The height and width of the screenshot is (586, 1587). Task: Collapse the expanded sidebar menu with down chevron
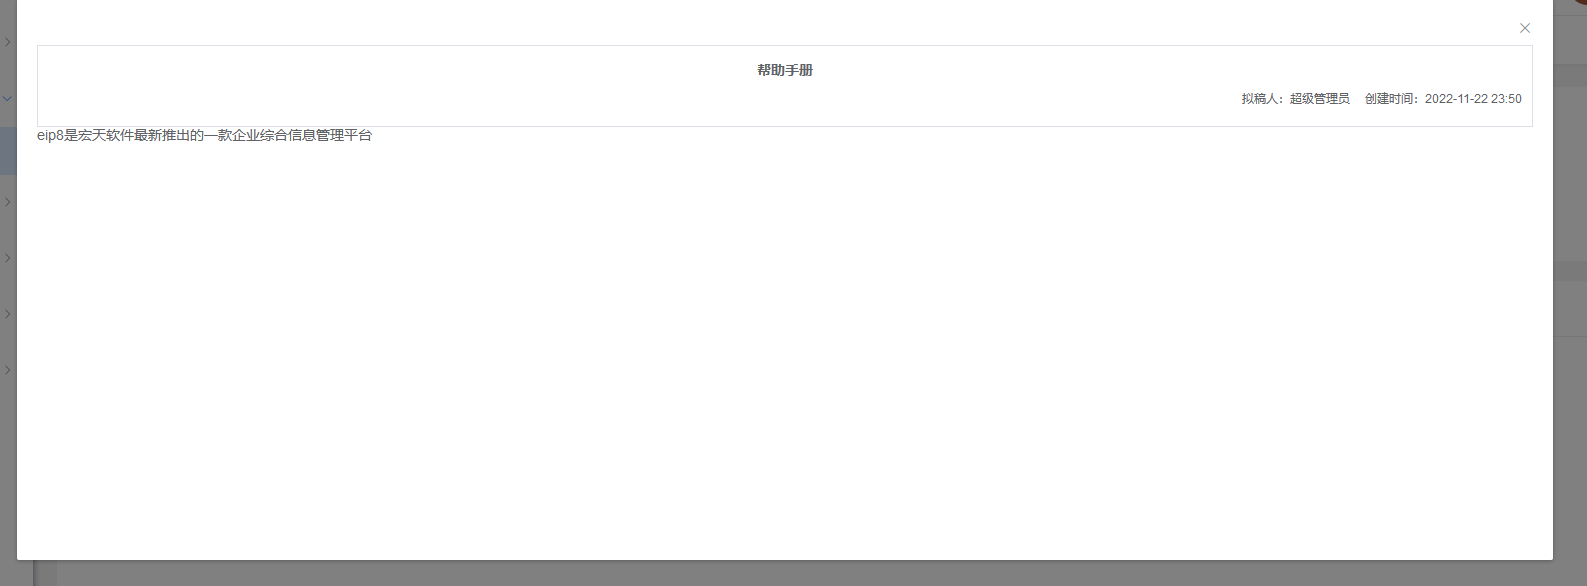(7, 98)
